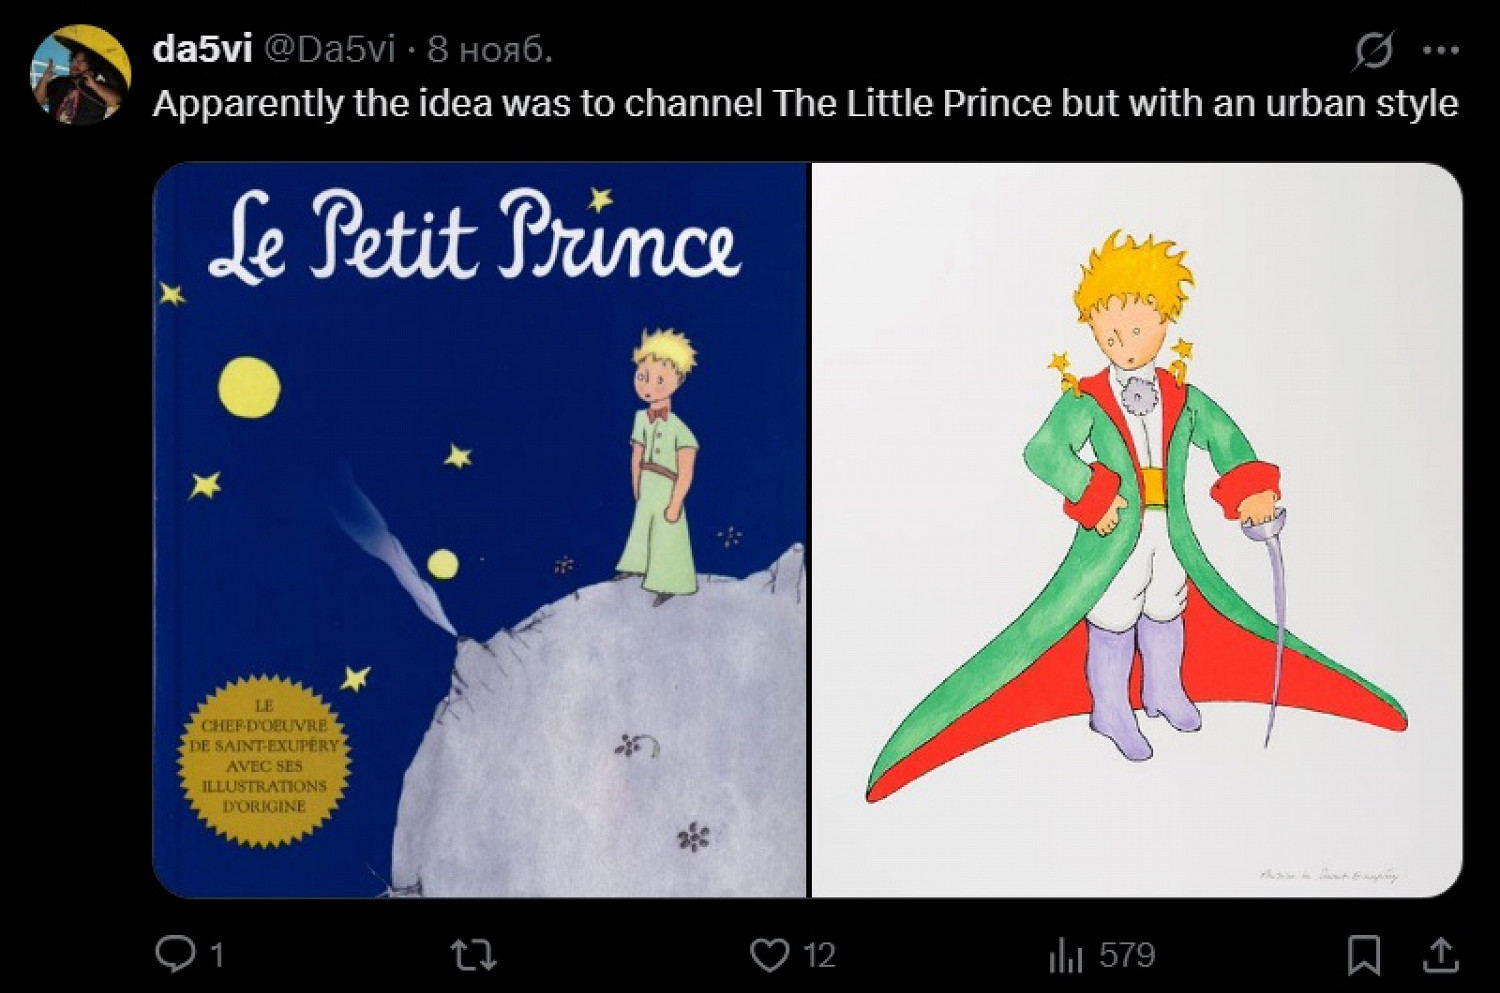The height and width of the screenshot is (993, 1500).
Task: Open the three-dot more options menu
Action: click(1440, 50)
